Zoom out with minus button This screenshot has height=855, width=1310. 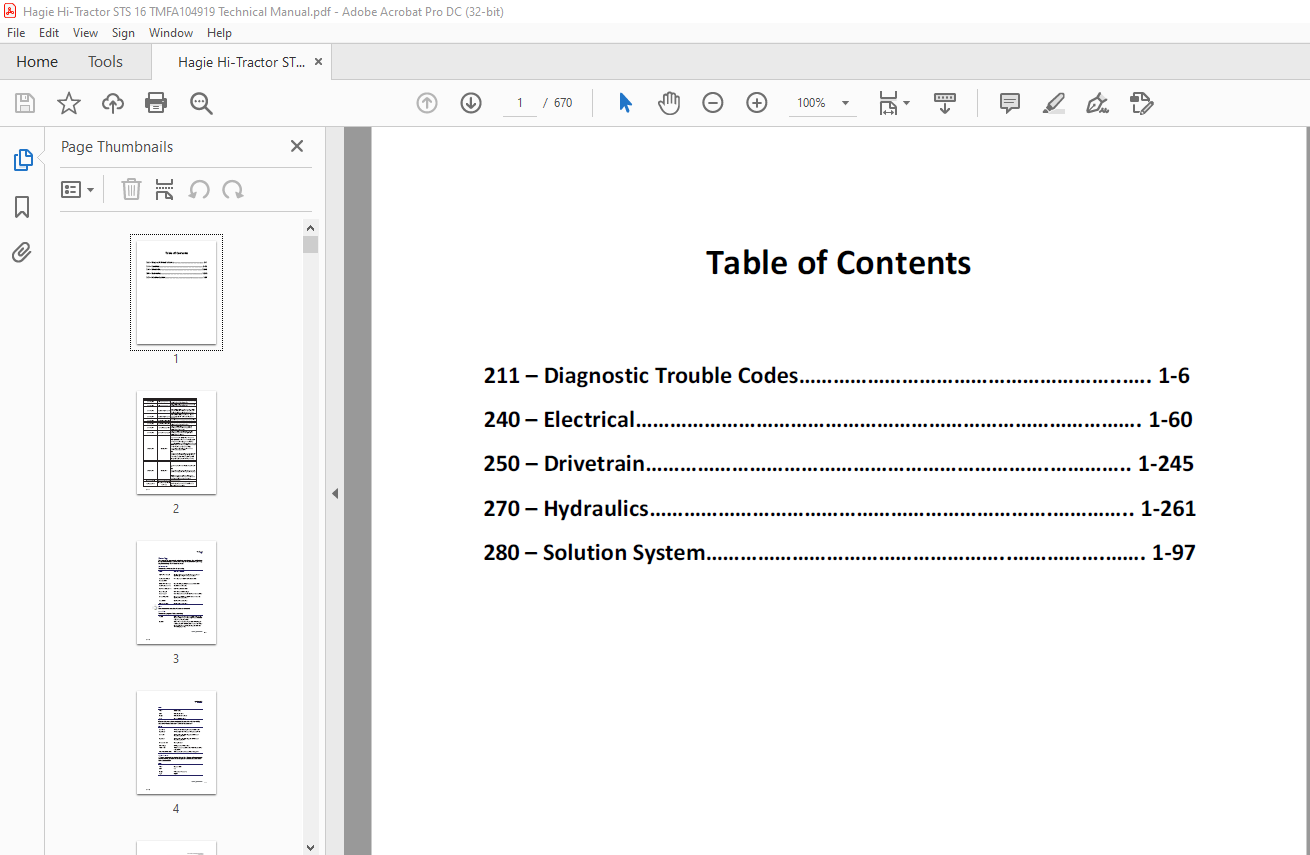point(713,103)
